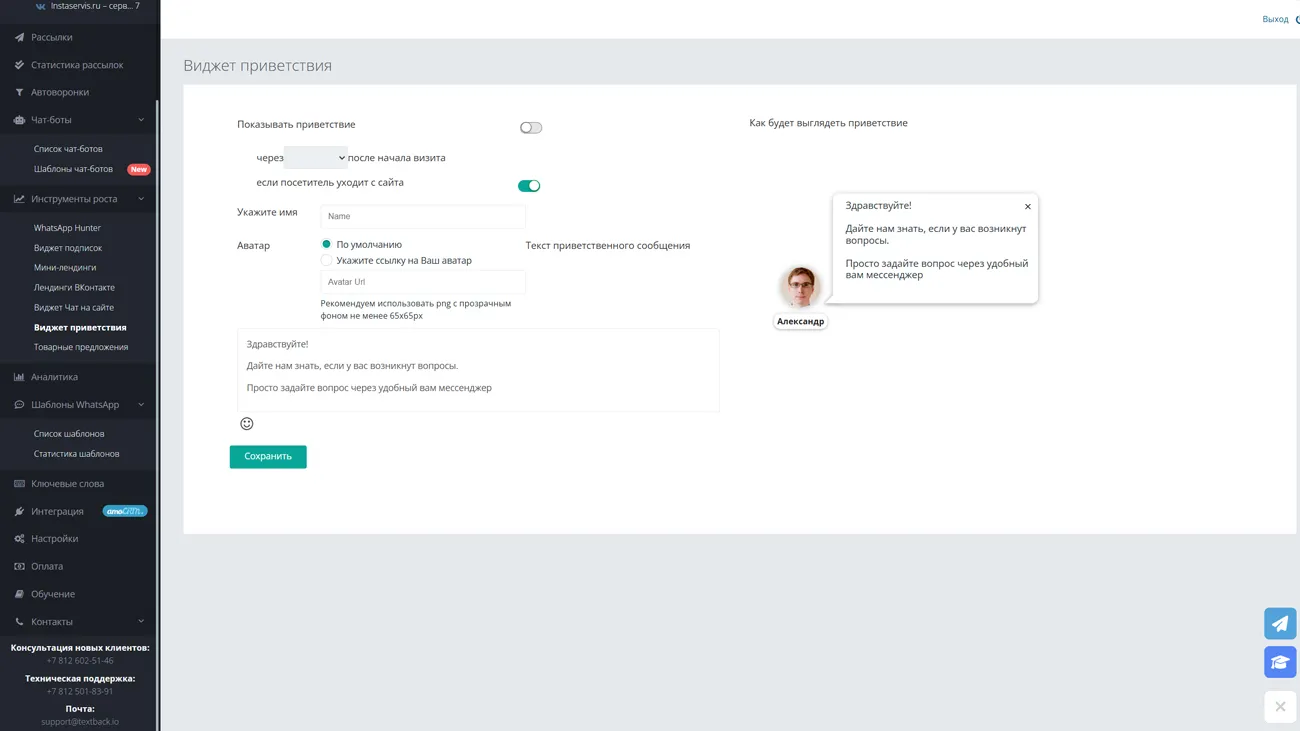
Task: Disable the visitor leaving site toggle
Action: coord(529,186)
